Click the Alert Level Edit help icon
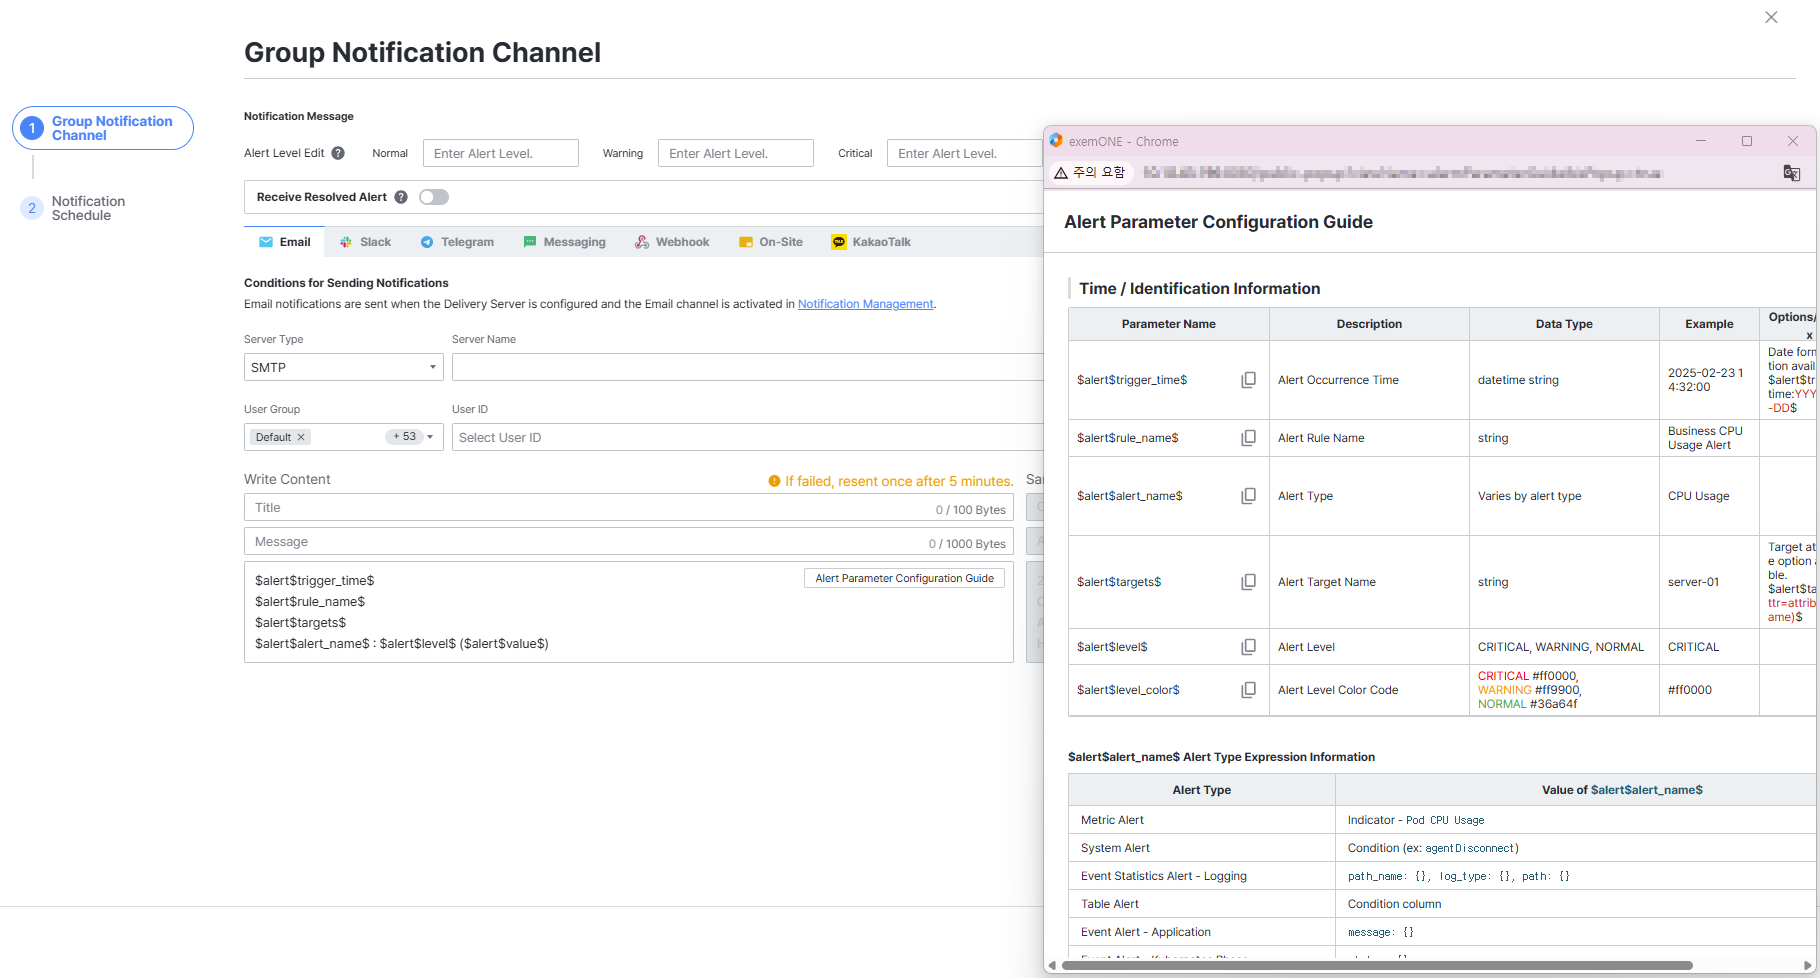The height and width of the screenshot is (978, 1820). point(338,153)
